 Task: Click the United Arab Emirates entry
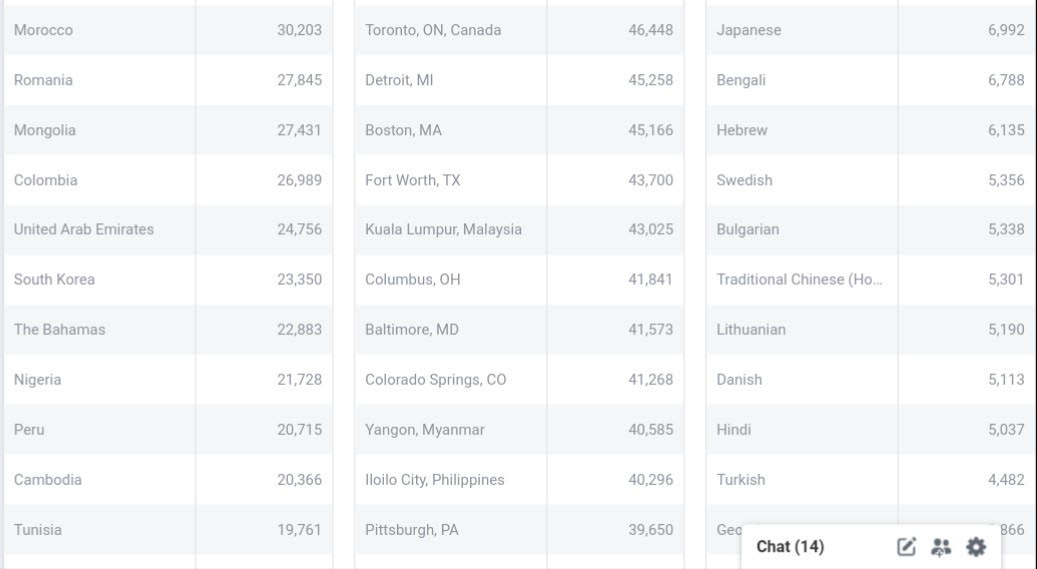pyautogui.click(x=84, y=229)
